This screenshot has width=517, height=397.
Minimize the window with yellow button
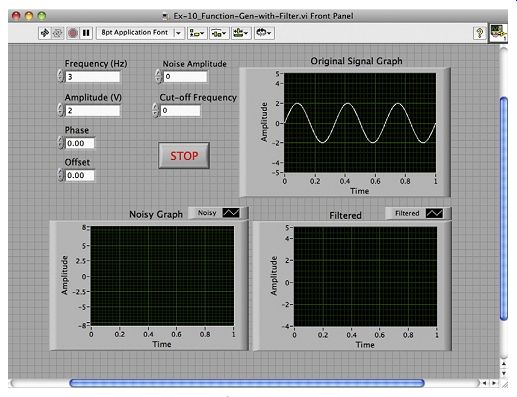pyautogui.click(x=29, y=16)
